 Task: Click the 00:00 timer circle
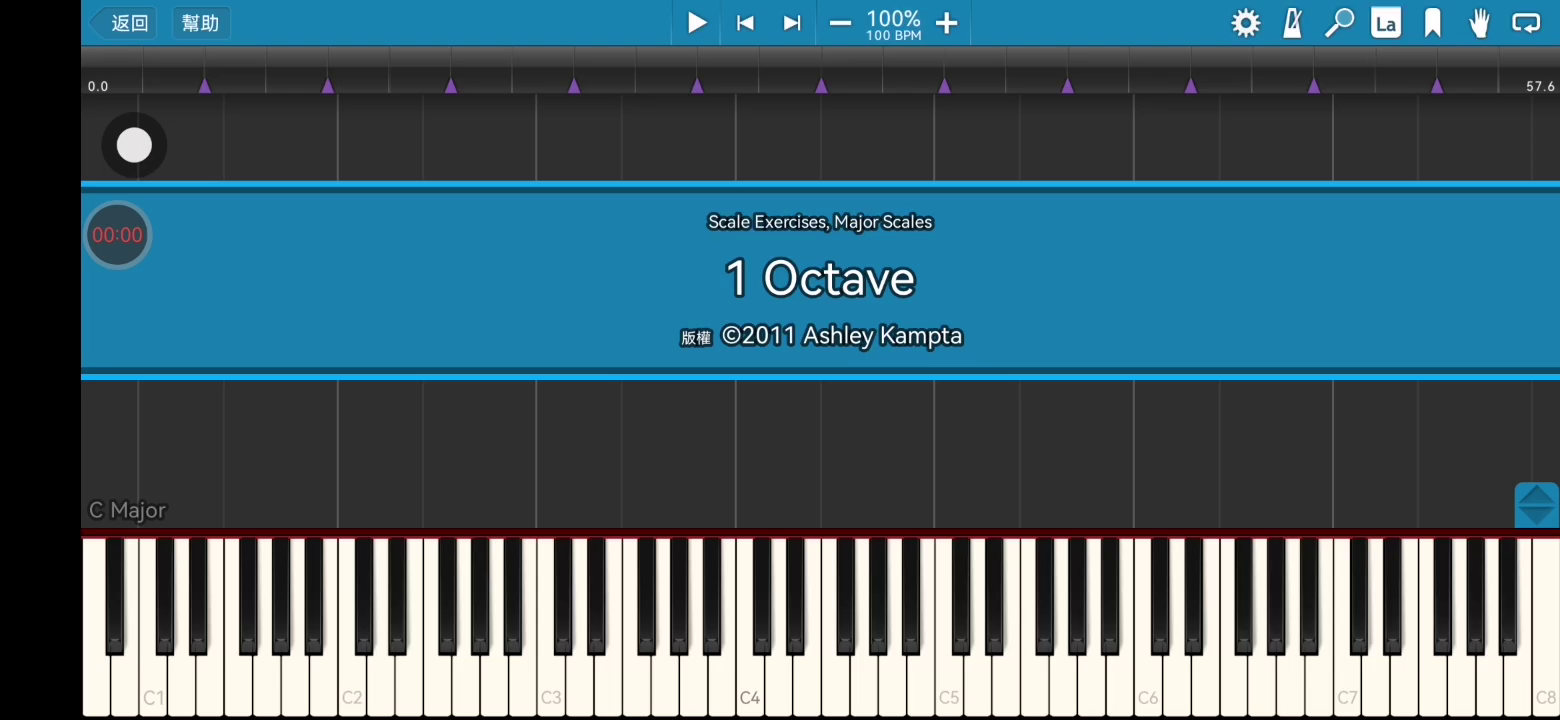click(x=118, y=235)
